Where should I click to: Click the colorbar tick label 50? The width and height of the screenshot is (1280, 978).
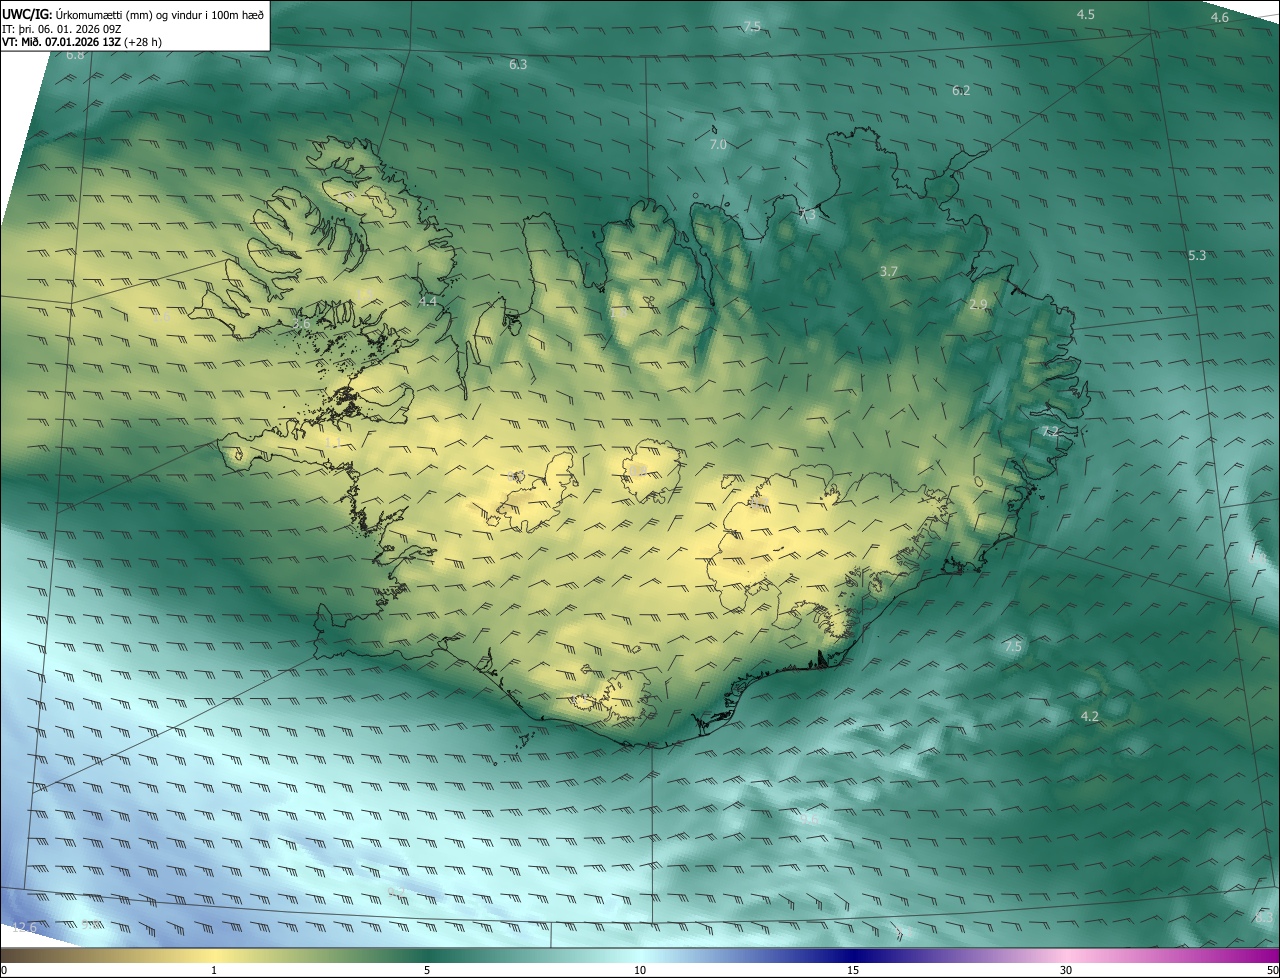point(1272,970)
